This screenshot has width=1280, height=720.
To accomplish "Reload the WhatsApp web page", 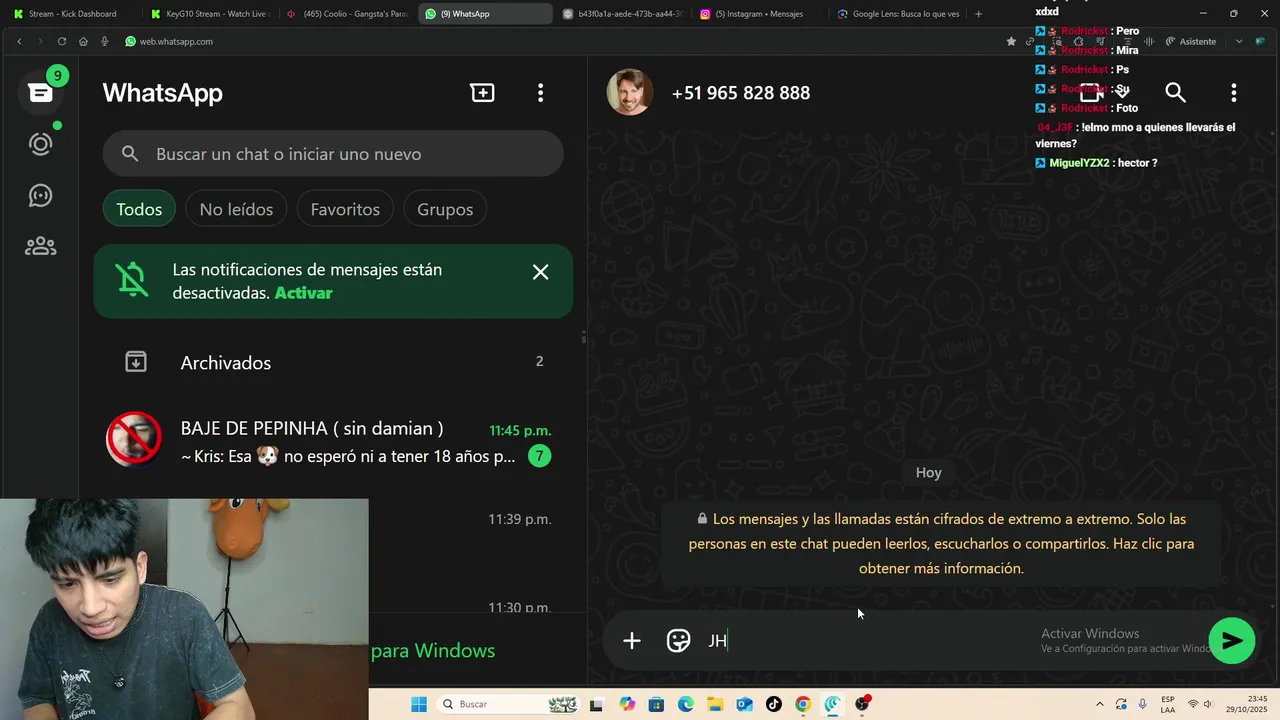I will pyautogui.click(x=62, y=41).
